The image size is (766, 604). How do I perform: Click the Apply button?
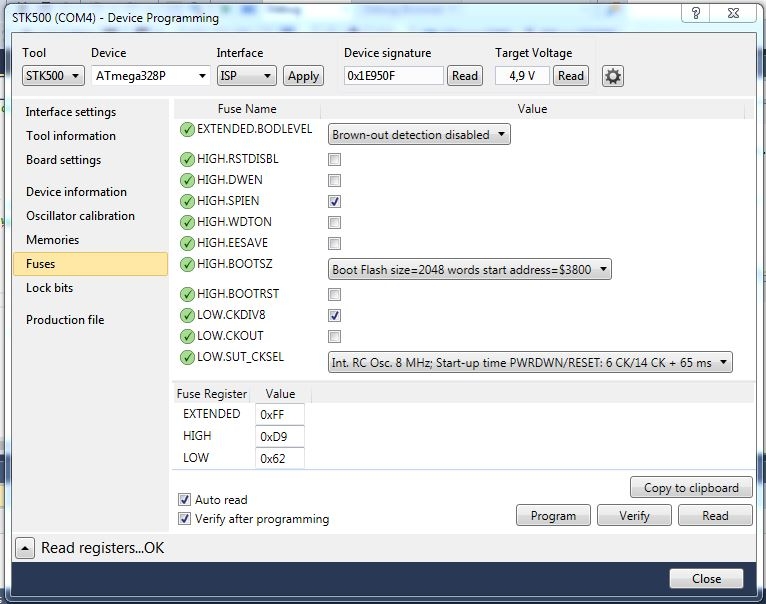(303, 76)
